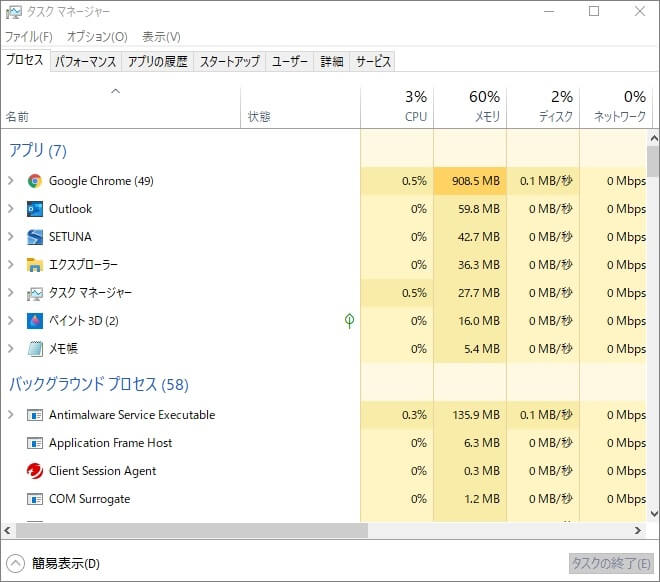The image size is (660, 582).
Task: Click the 16.0 MB ペイント 3D memory cell
Action: point(470,321)
